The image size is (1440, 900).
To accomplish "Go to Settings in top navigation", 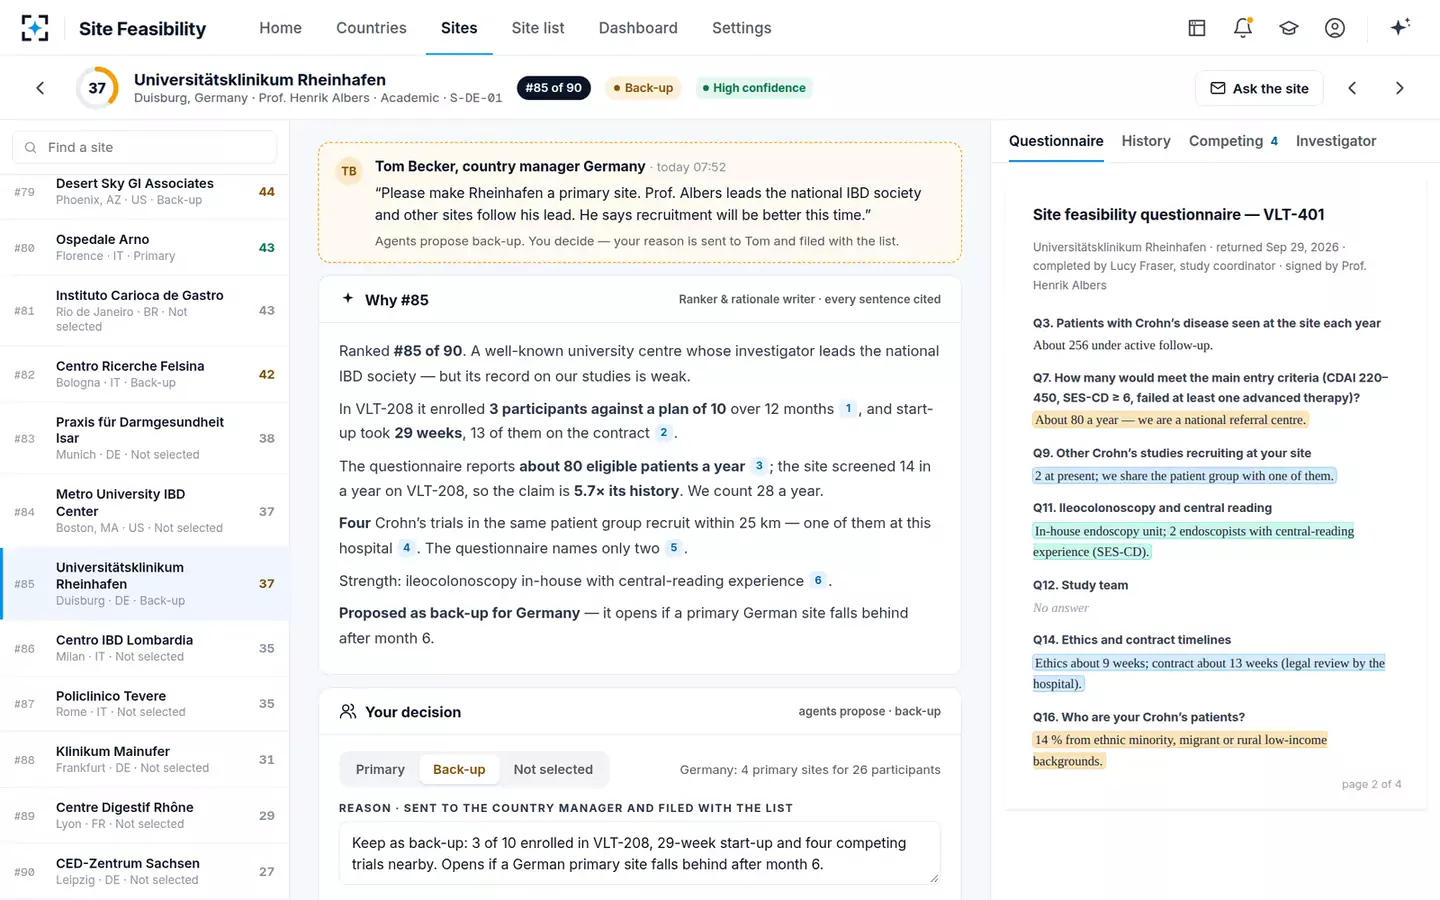I will click(x=742, y=28).
